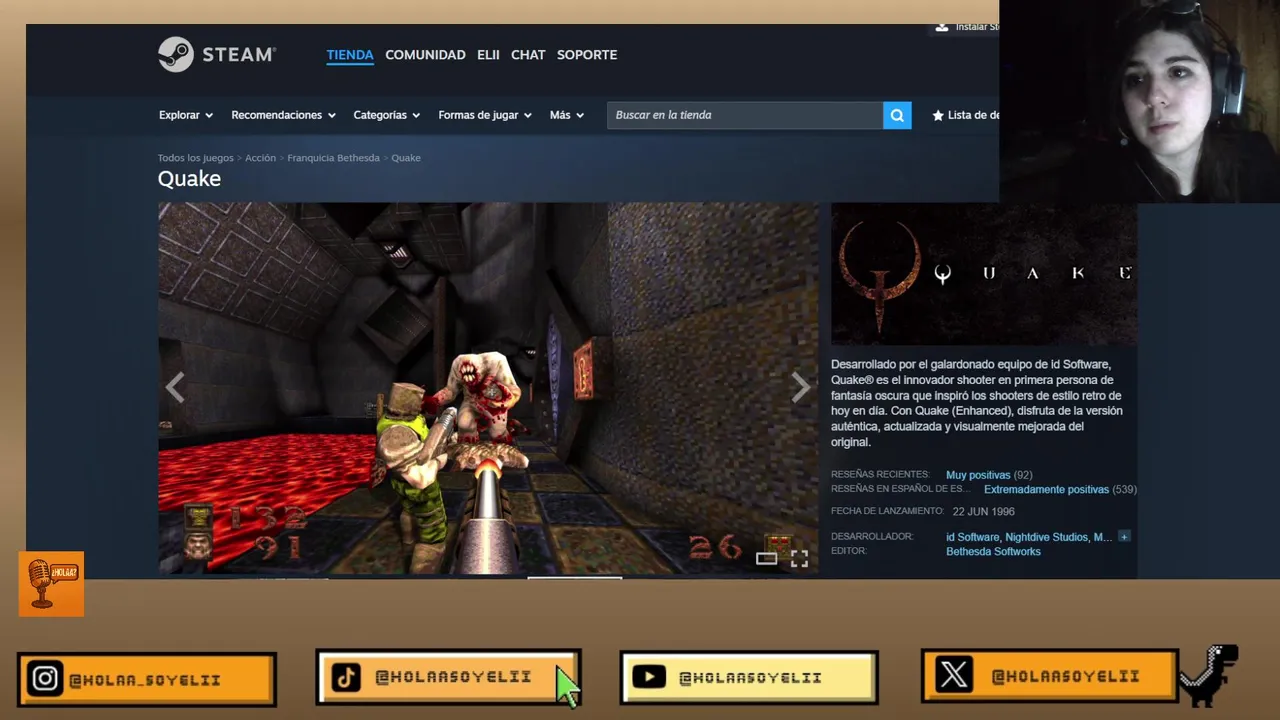Toggle fullscreen on the media viewer

[x=799, y=559]
